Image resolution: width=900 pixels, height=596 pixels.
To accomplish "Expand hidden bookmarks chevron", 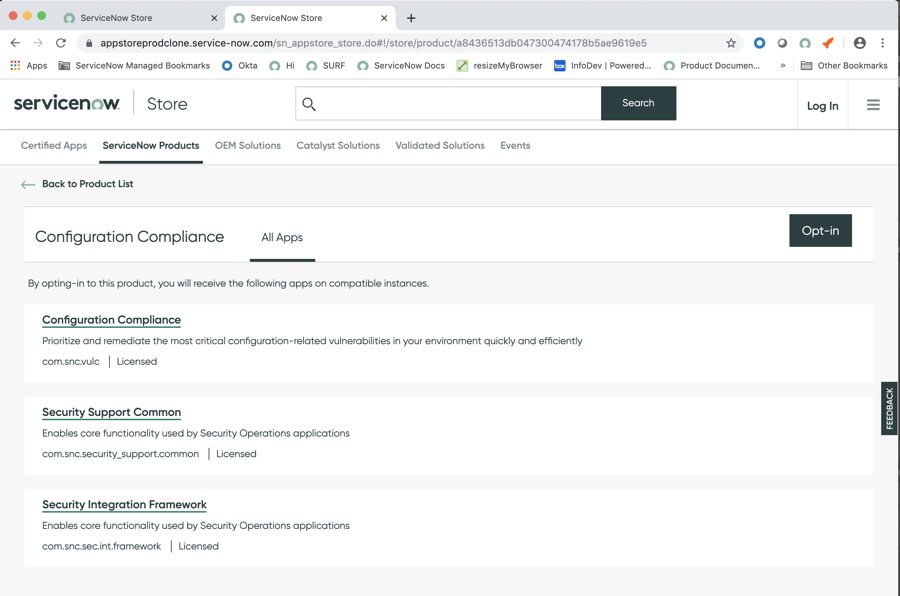I will pos(782,65).
